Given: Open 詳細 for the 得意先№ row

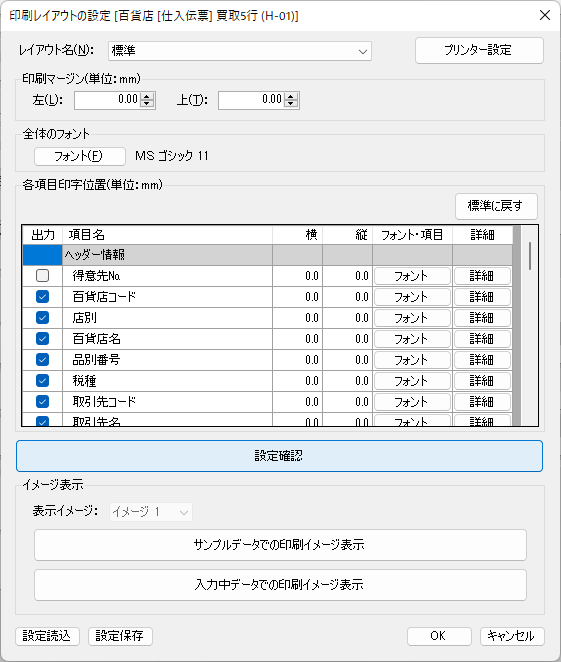Looking at the screenshot, I should tap(482, 276).
